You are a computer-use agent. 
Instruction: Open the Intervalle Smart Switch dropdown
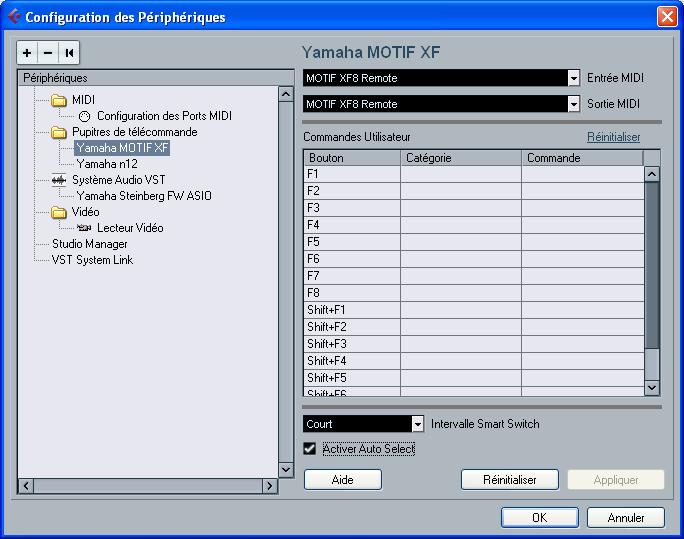pyautogui.click(x=418, y=424)
